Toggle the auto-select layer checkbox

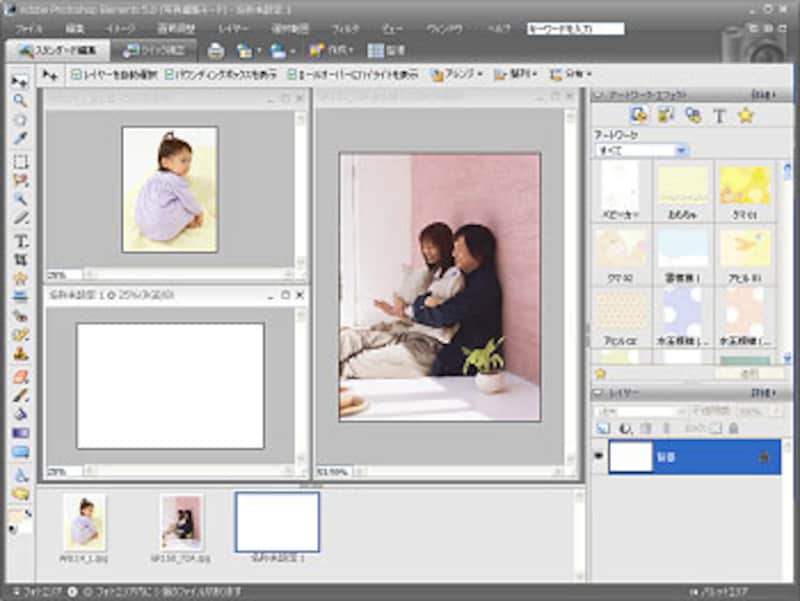coord(76,74)
